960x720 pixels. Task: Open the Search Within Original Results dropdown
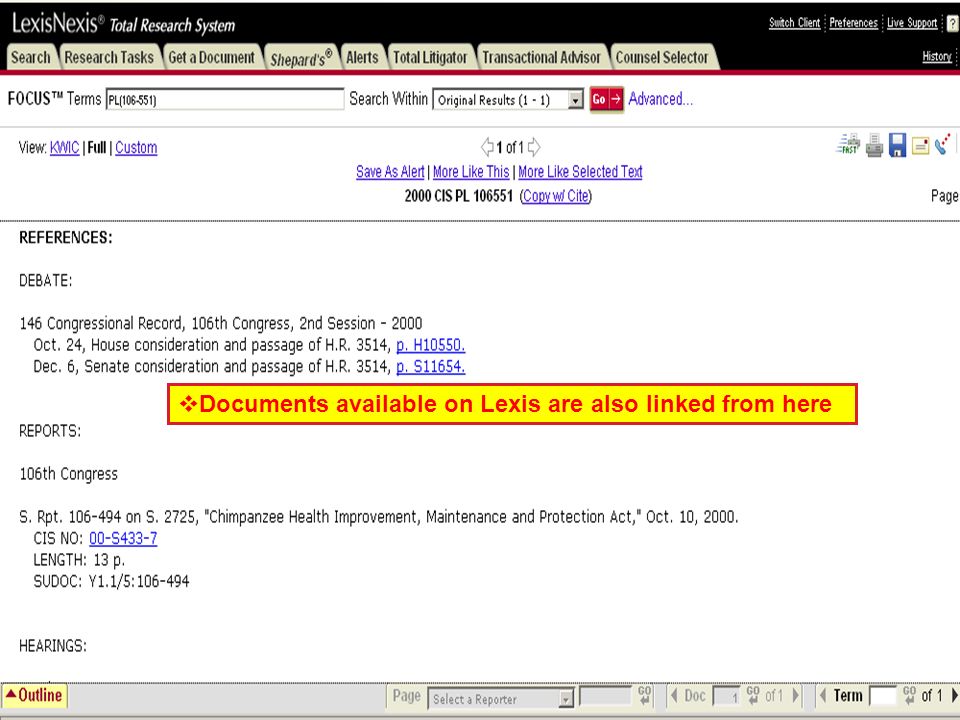pyautogui.click(x=508, y=99)
